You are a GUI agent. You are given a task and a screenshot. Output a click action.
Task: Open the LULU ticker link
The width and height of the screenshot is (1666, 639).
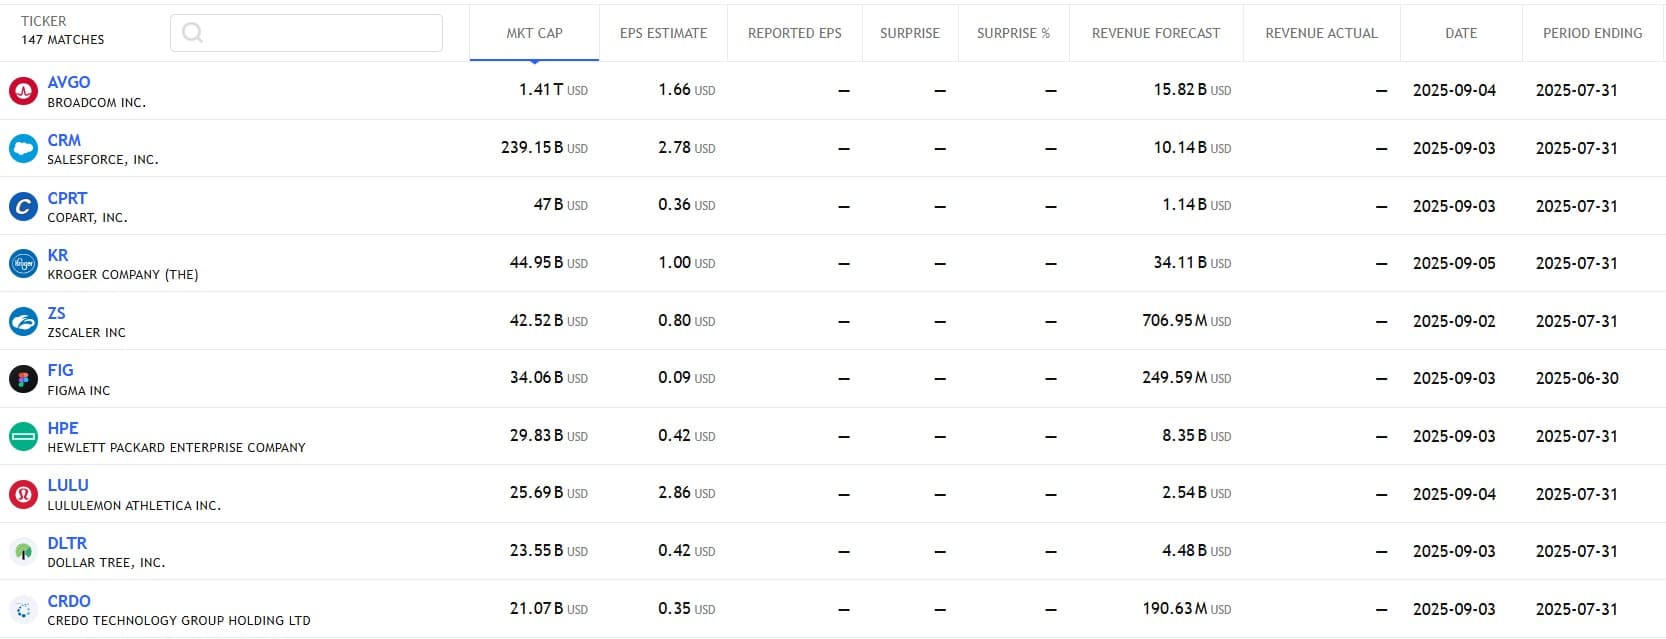coord(68,485)
